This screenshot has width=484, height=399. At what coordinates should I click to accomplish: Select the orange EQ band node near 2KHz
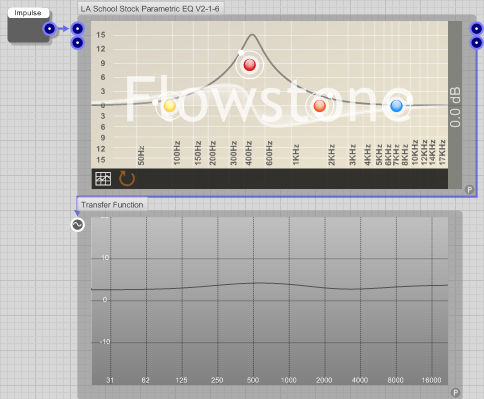(320, 106)
